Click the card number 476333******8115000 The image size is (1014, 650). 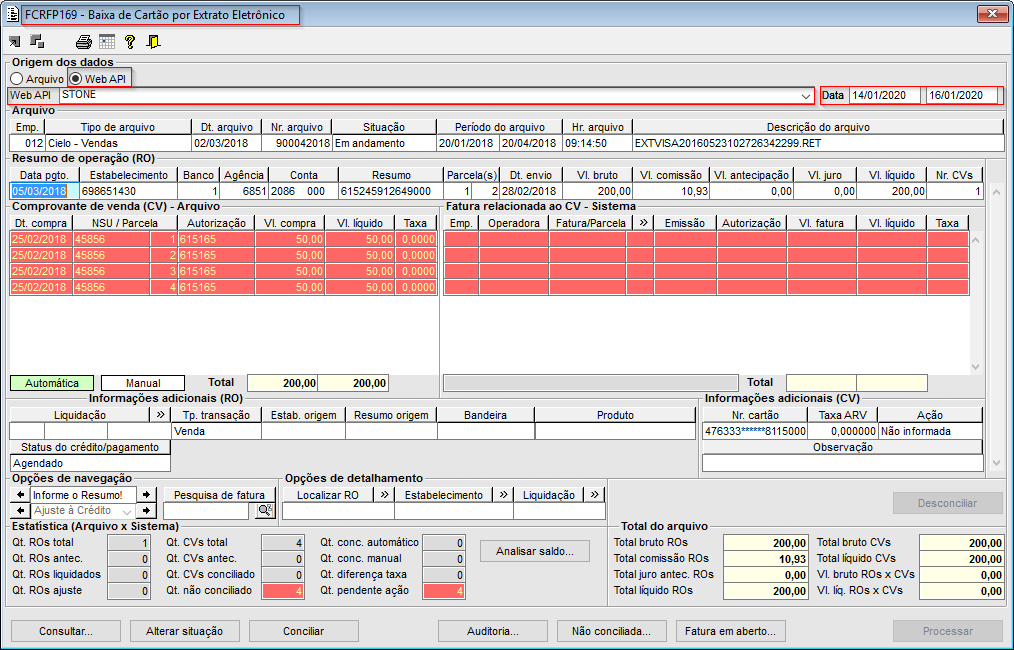pos(755,431)
